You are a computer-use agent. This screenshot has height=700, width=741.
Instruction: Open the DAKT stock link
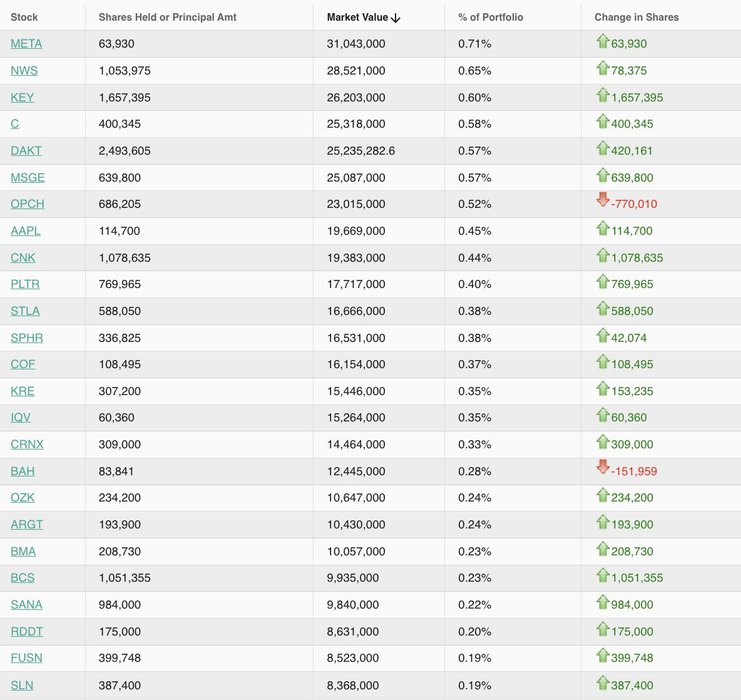point(26,151)
